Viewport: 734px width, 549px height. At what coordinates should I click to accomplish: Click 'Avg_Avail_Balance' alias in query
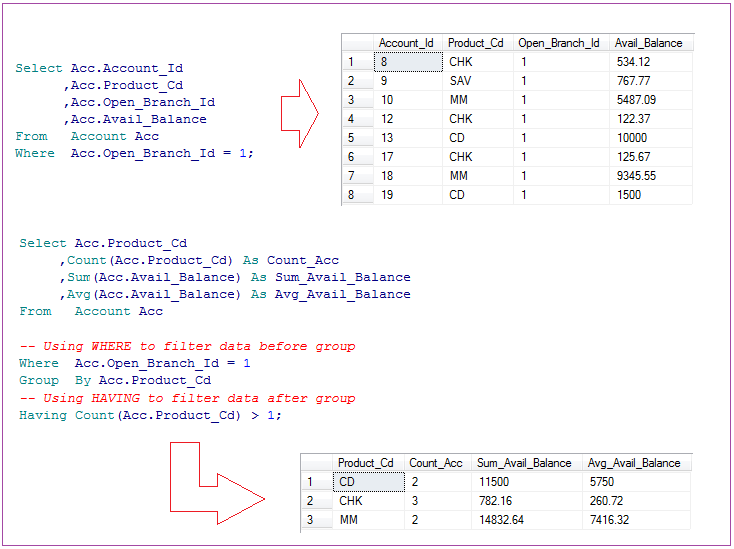point(343,295)
